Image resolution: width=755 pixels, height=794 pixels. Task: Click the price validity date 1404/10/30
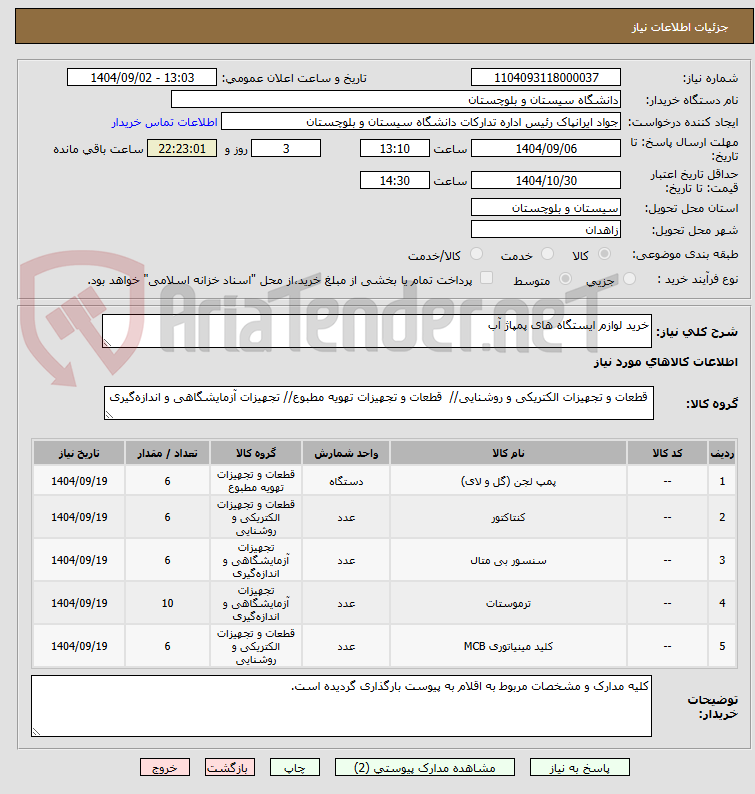pyautogui.click(x=545, y=180)
